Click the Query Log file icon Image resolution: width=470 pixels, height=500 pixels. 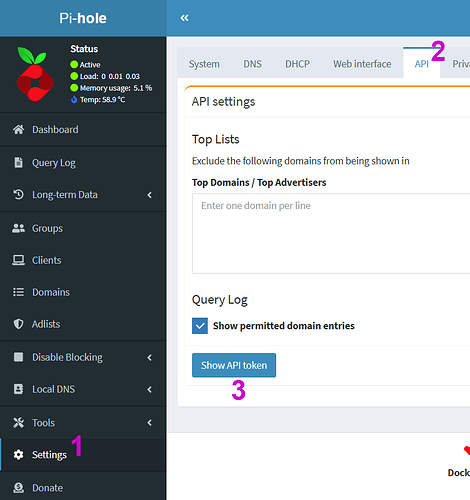(18, 163)
